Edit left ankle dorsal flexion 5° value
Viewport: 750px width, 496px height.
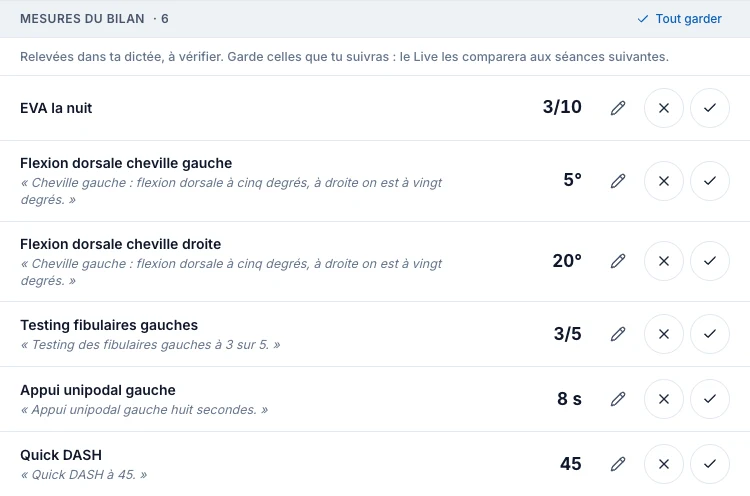618,181
